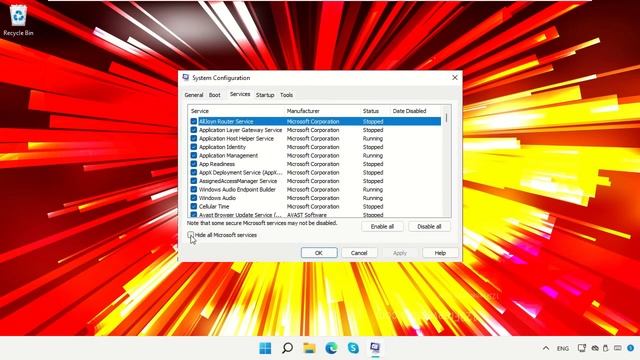Click the network tray icon
The width and height of the screenshot is (640, 360).
582,348
